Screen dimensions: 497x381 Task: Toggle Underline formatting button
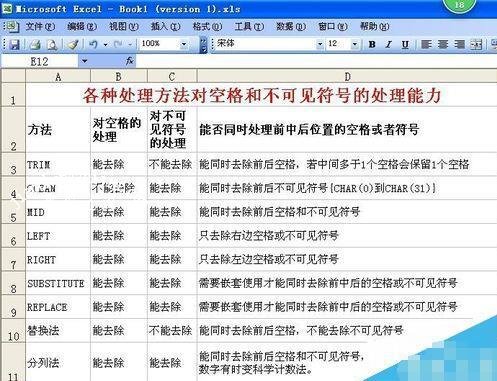point(405,44)
